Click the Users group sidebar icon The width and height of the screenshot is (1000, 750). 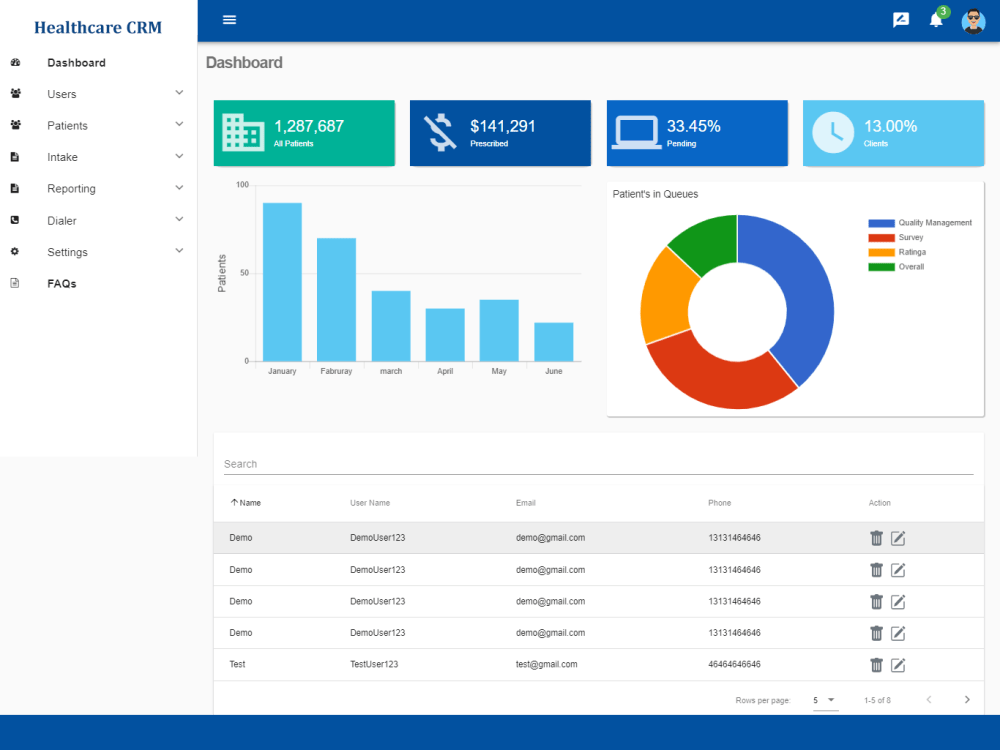click(15, 94)
